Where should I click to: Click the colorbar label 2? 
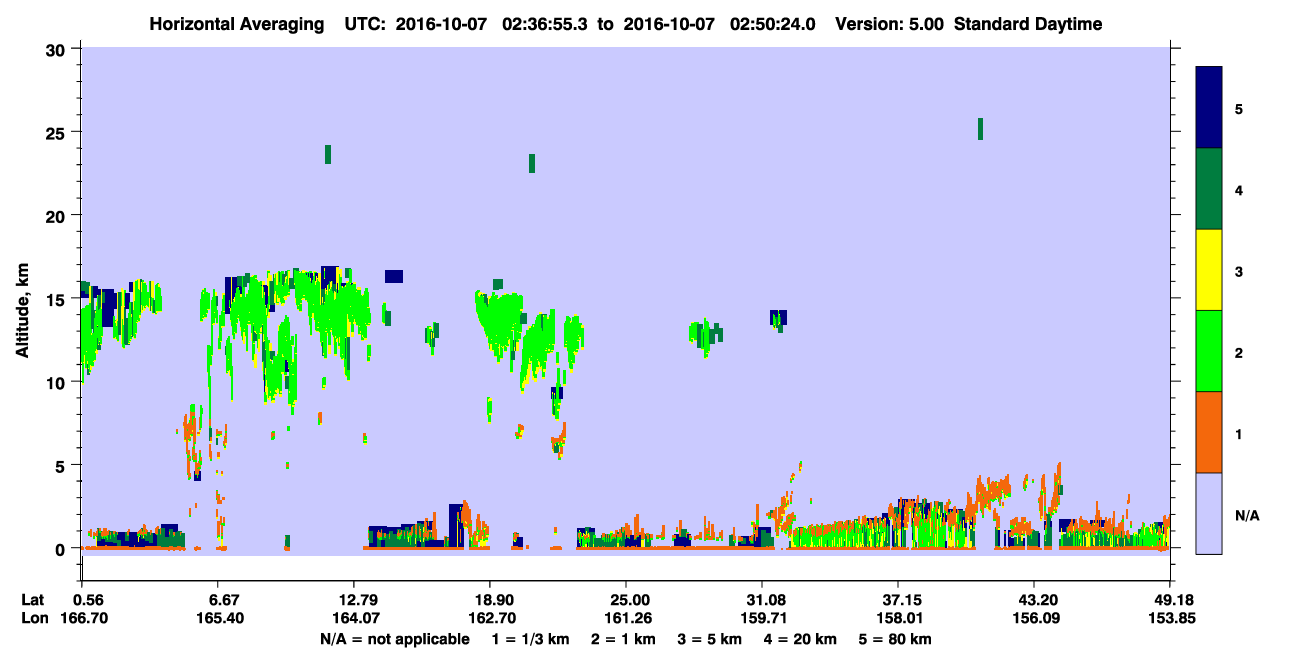pyautogui.click(x=1239, y=353)
